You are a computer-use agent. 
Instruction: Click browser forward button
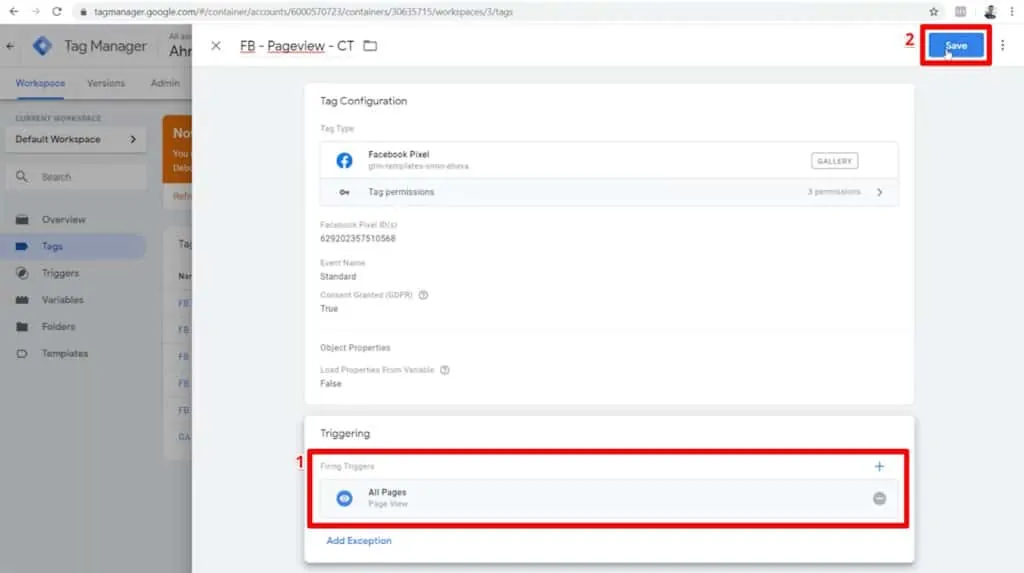[35, 12]
